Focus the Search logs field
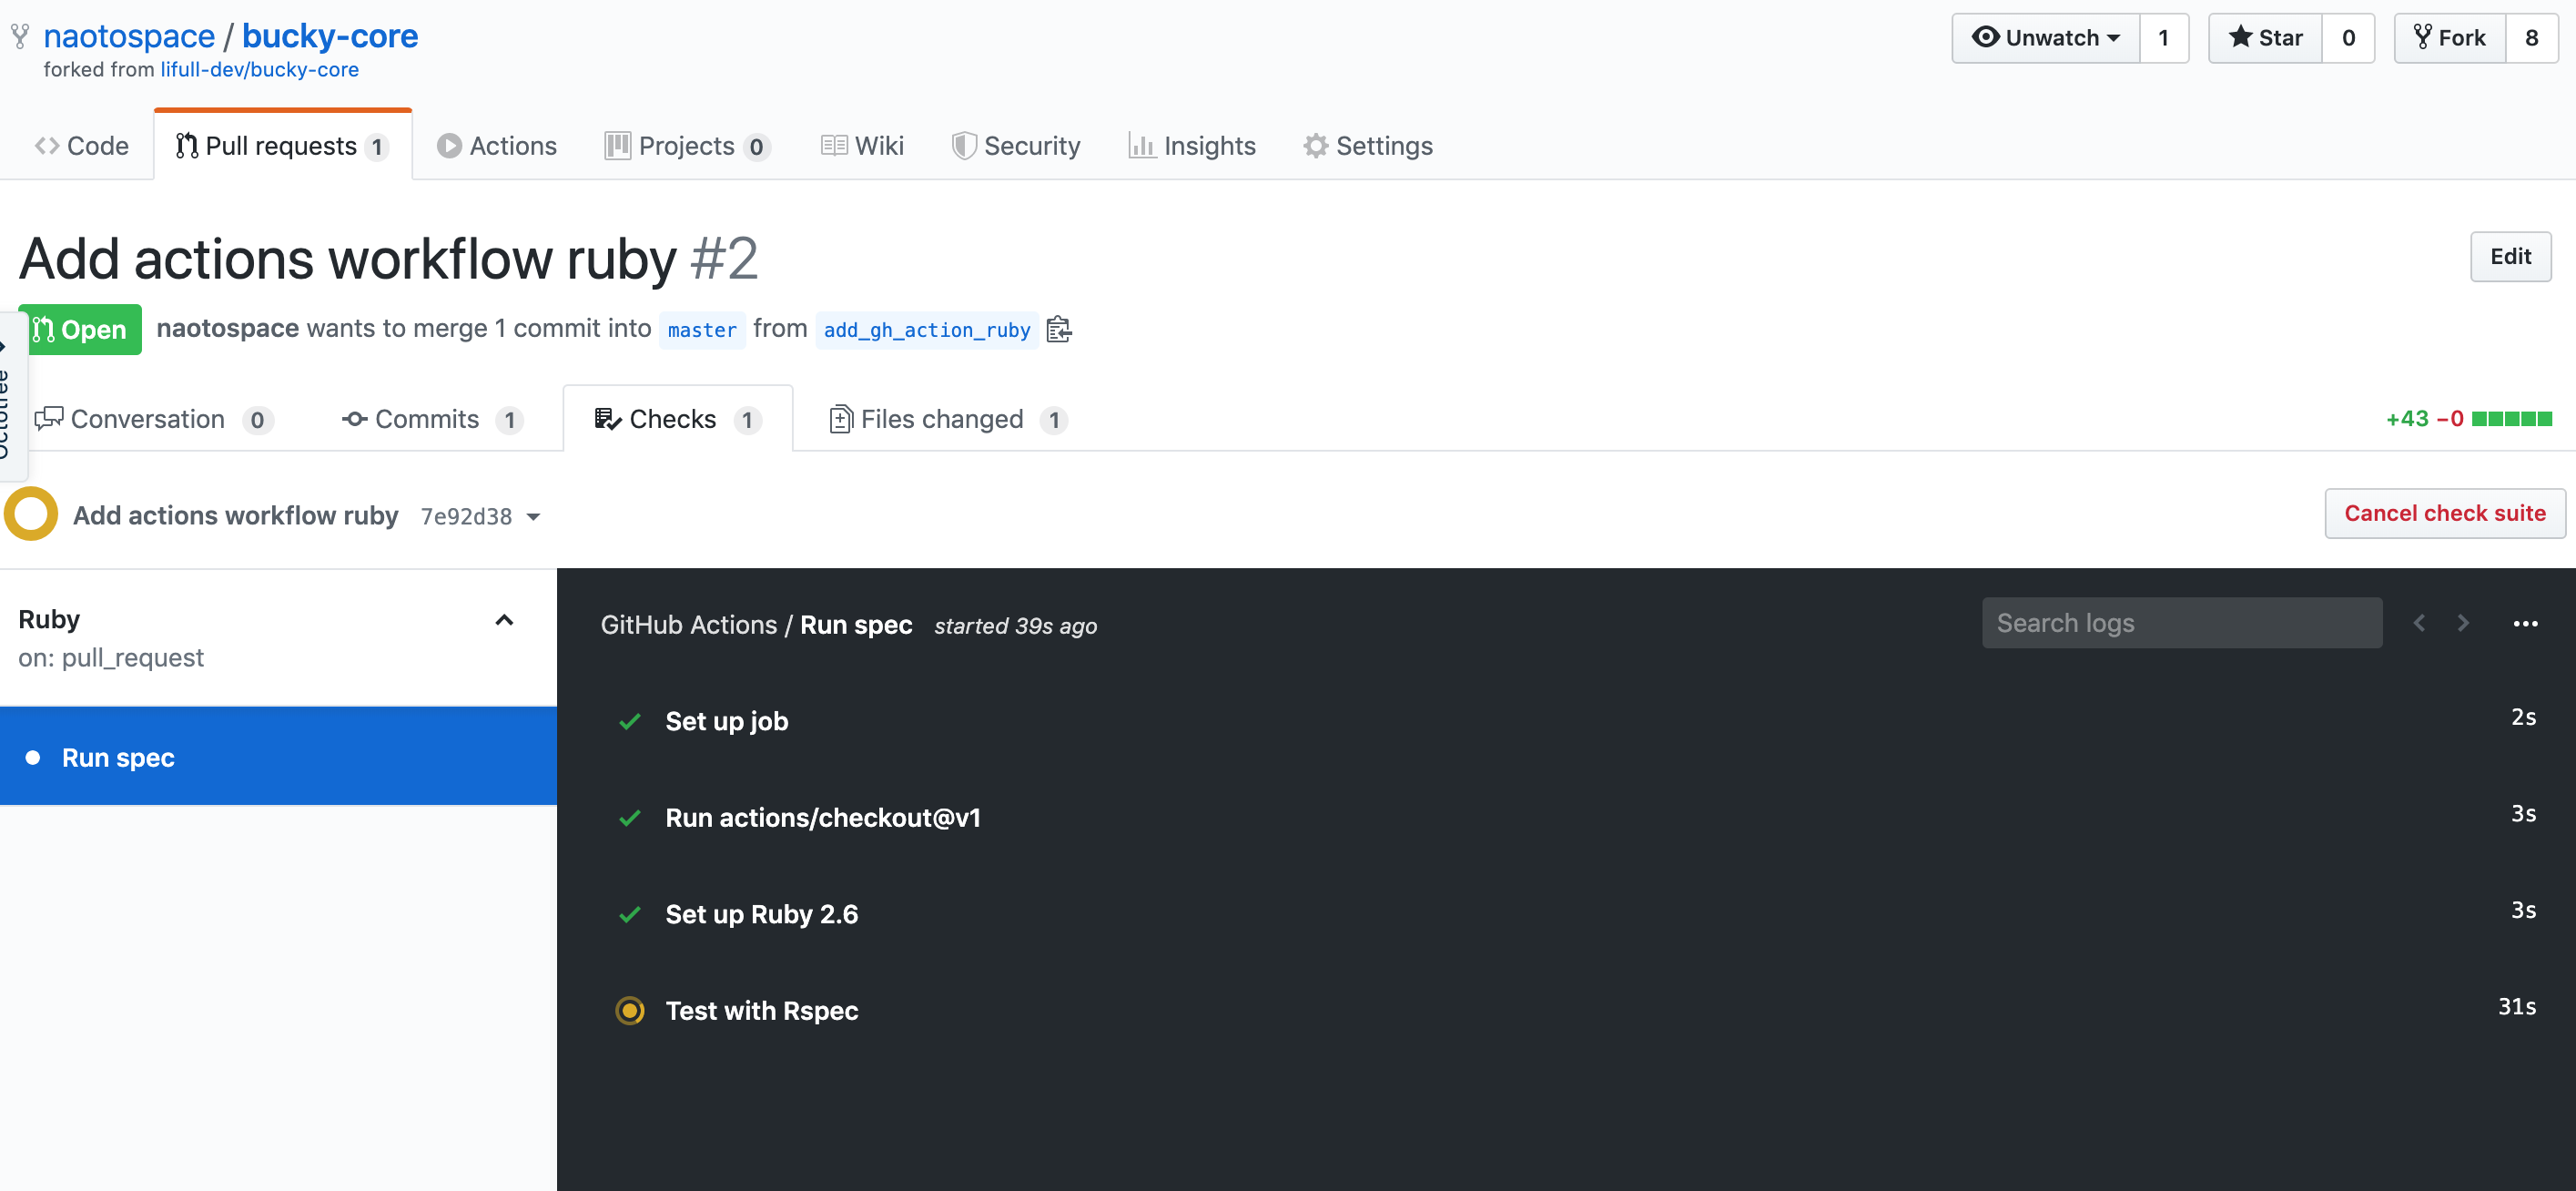The height and width of the screenshot is (1191, 2576). tap(2182, 623)
